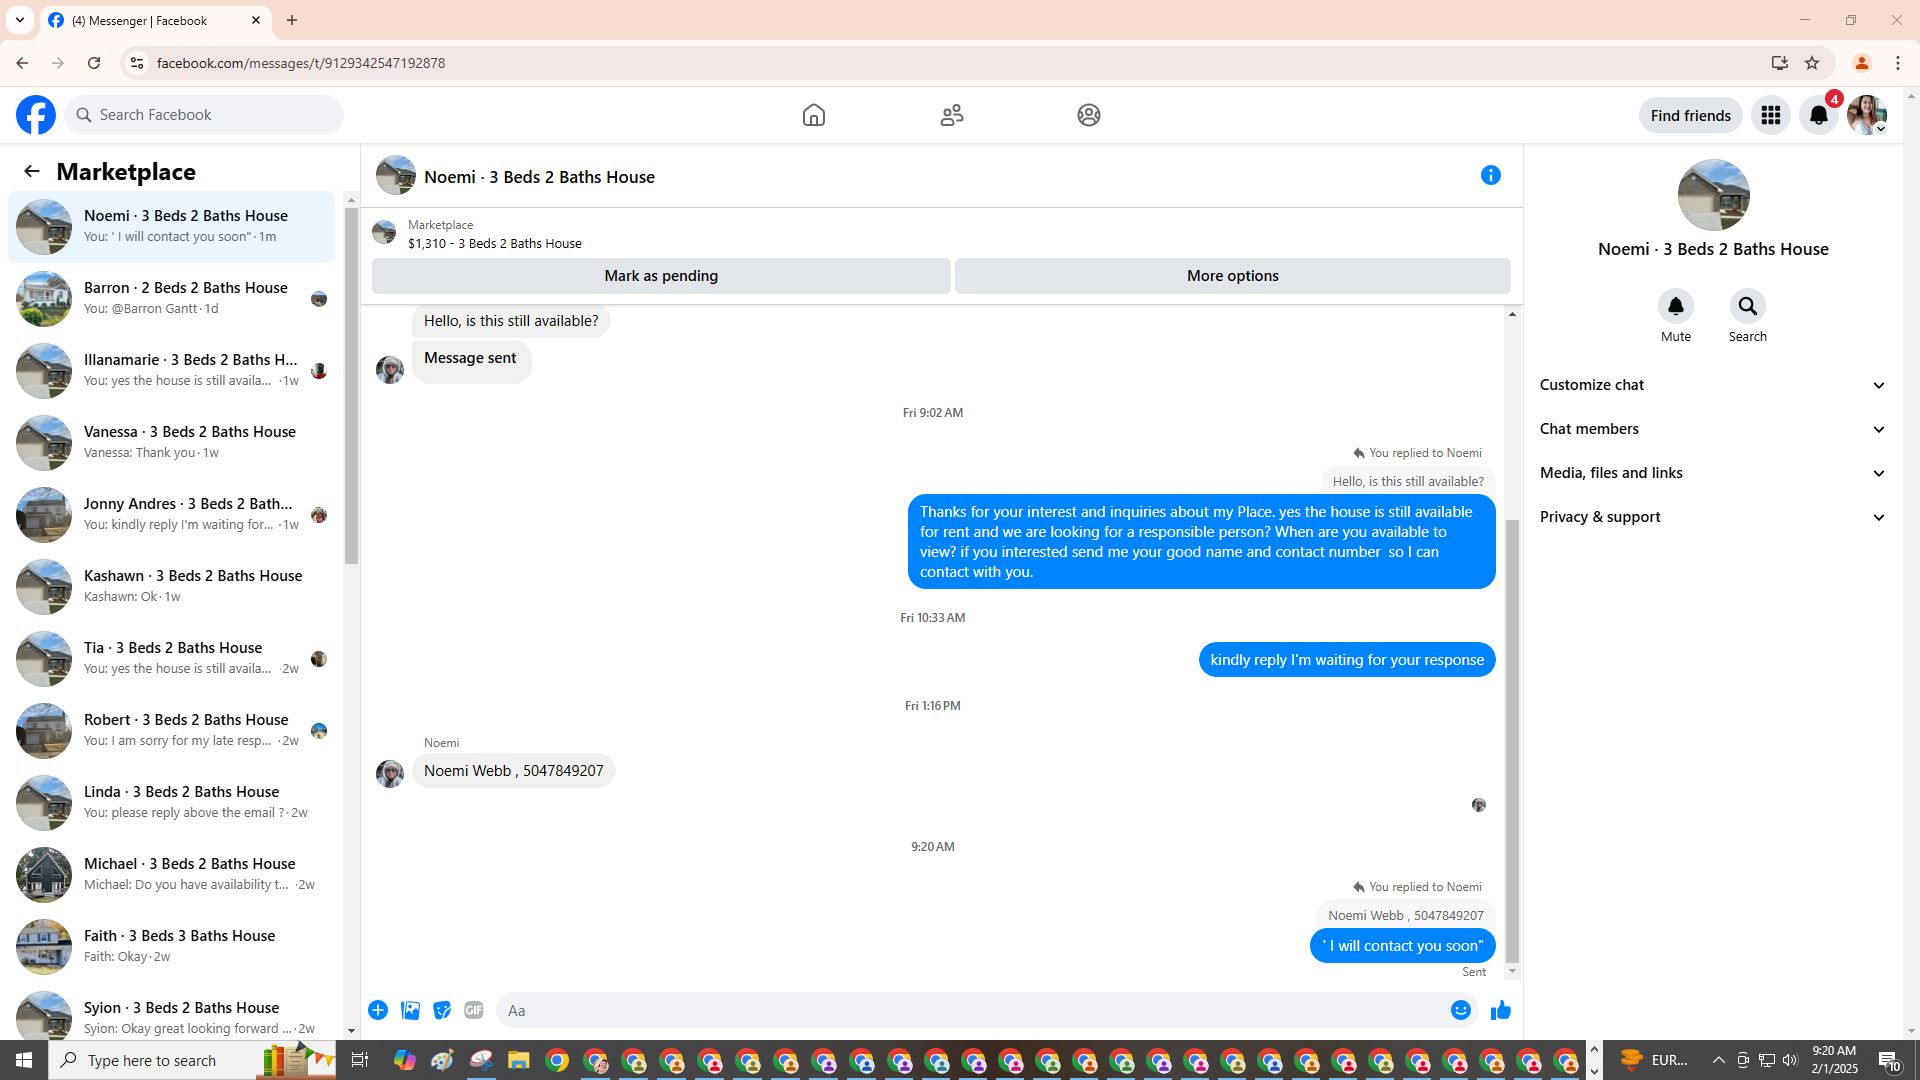Open the Friends tab

951,116
